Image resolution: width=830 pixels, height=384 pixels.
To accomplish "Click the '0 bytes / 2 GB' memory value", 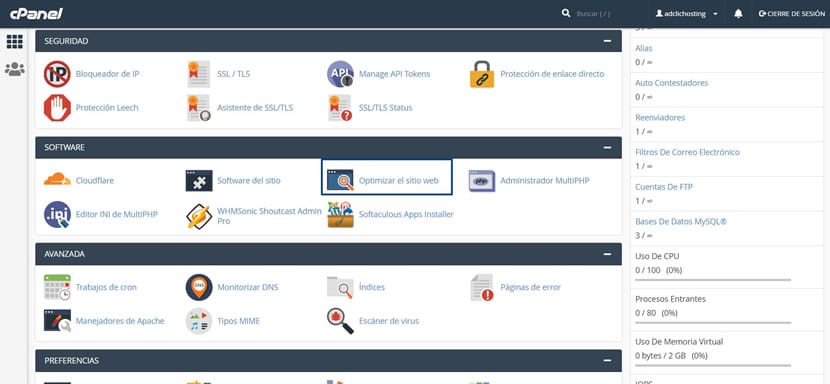I will point(661,355).
